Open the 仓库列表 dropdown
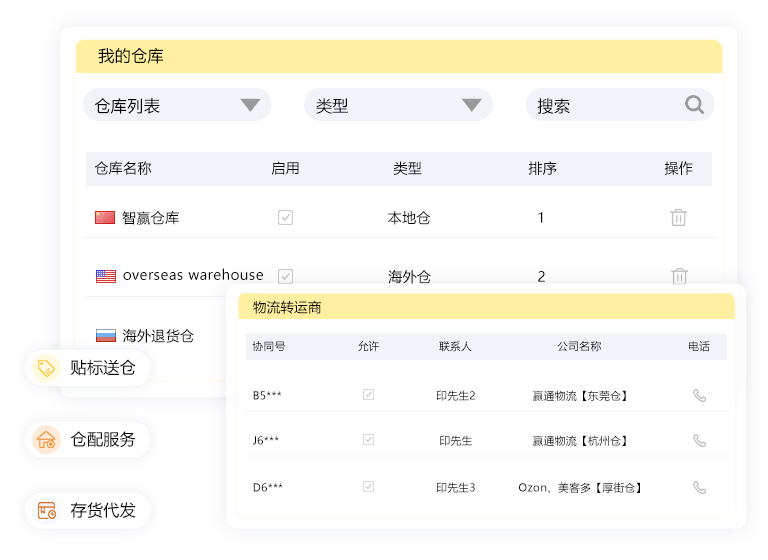Screen dimensions: 768x560 pos(177,105)
